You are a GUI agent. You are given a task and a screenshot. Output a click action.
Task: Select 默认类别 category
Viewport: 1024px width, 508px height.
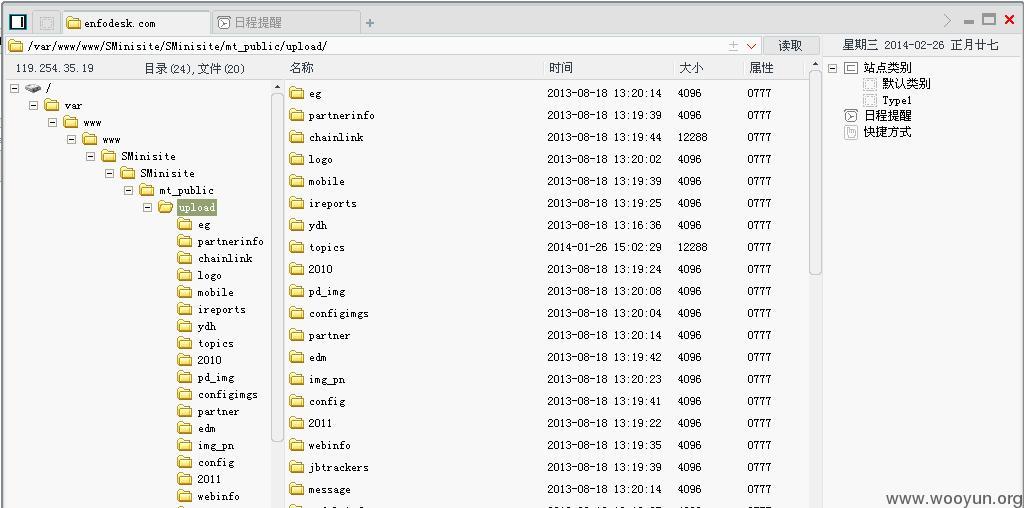[x=906, y=84]
